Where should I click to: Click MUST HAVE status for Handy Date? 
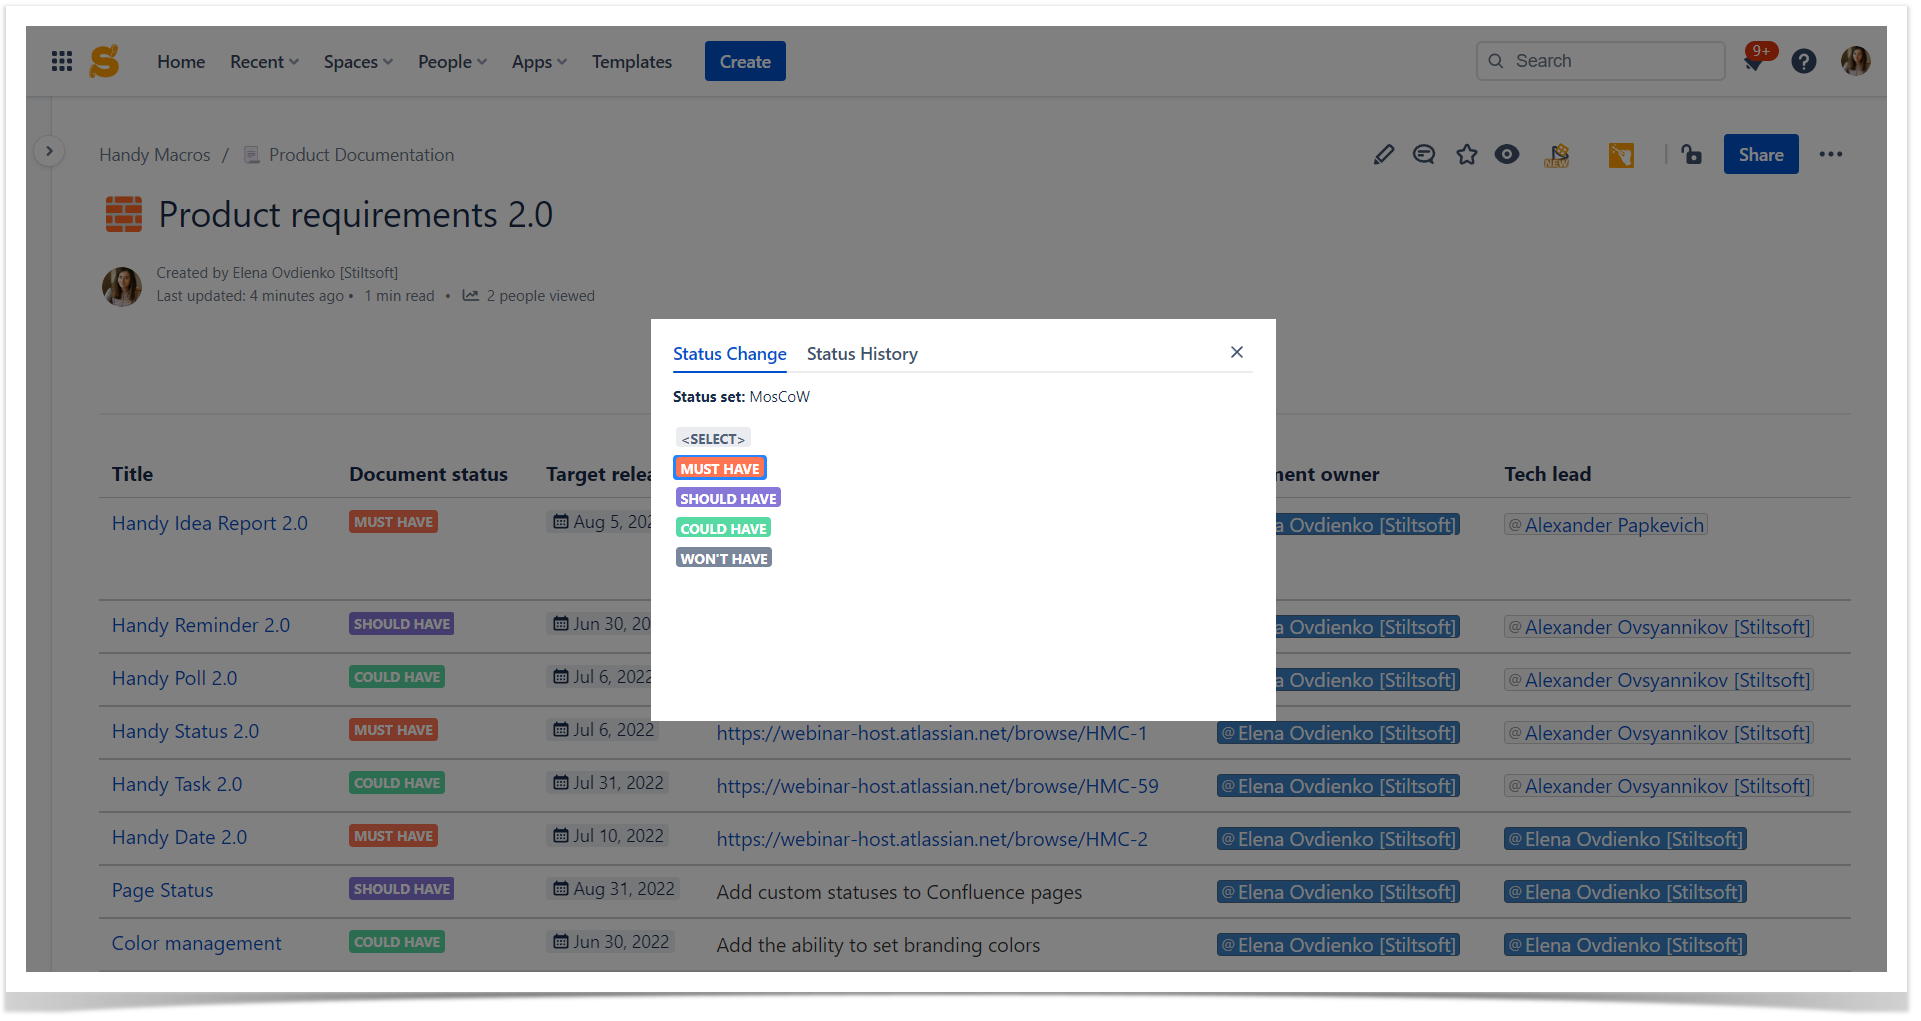click(x=394, y=836)
